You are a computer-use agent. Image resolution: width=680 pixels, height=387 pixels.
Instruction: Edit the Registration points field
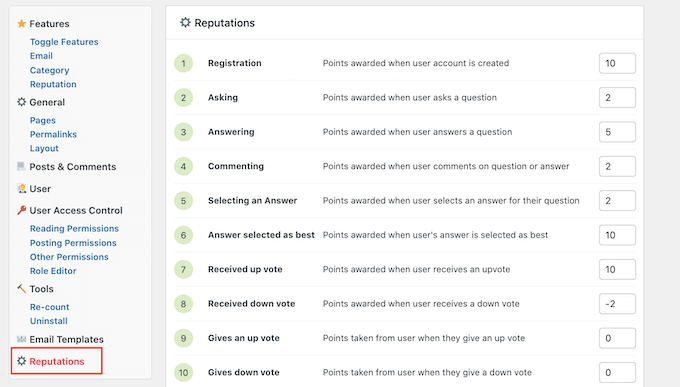pyautogui.click(x=617, y=63)
